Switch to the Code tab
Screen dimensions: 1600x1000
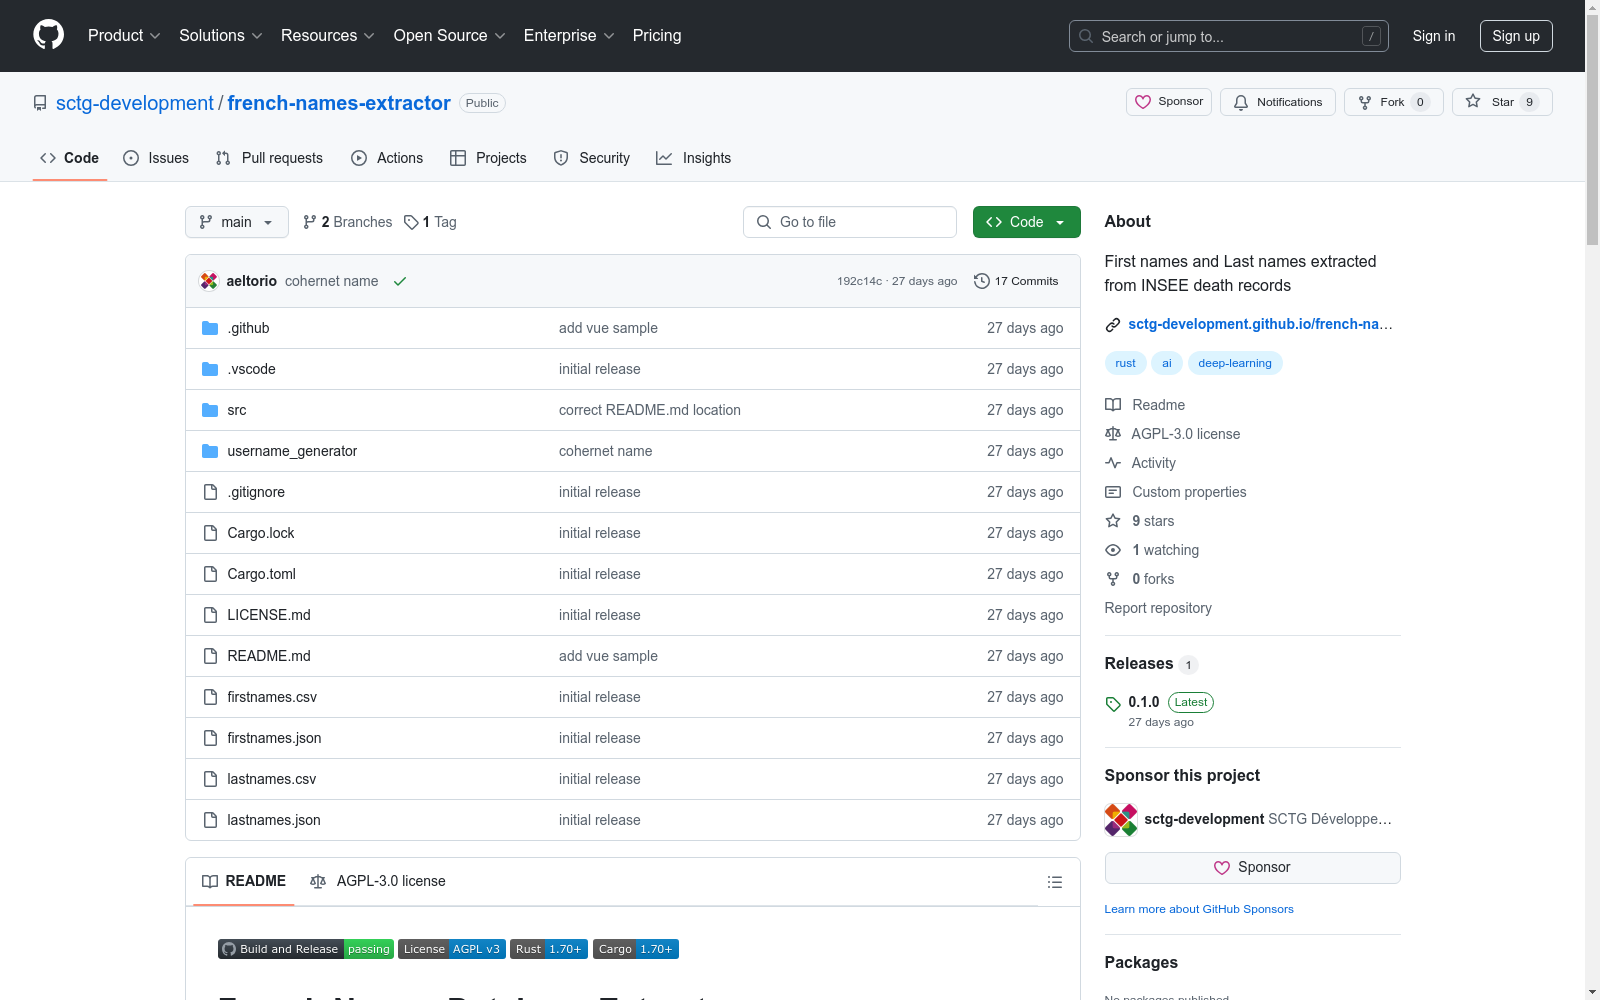point(70,158)
